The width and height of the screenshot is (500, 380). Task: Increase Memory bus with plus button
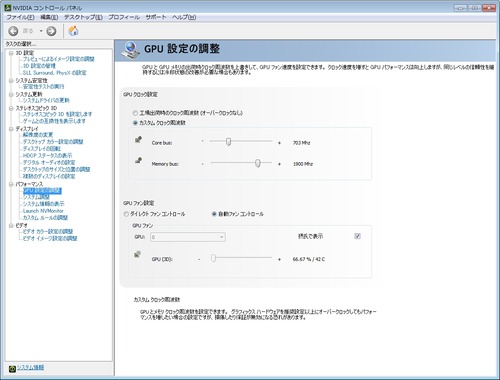click(279, 164)
